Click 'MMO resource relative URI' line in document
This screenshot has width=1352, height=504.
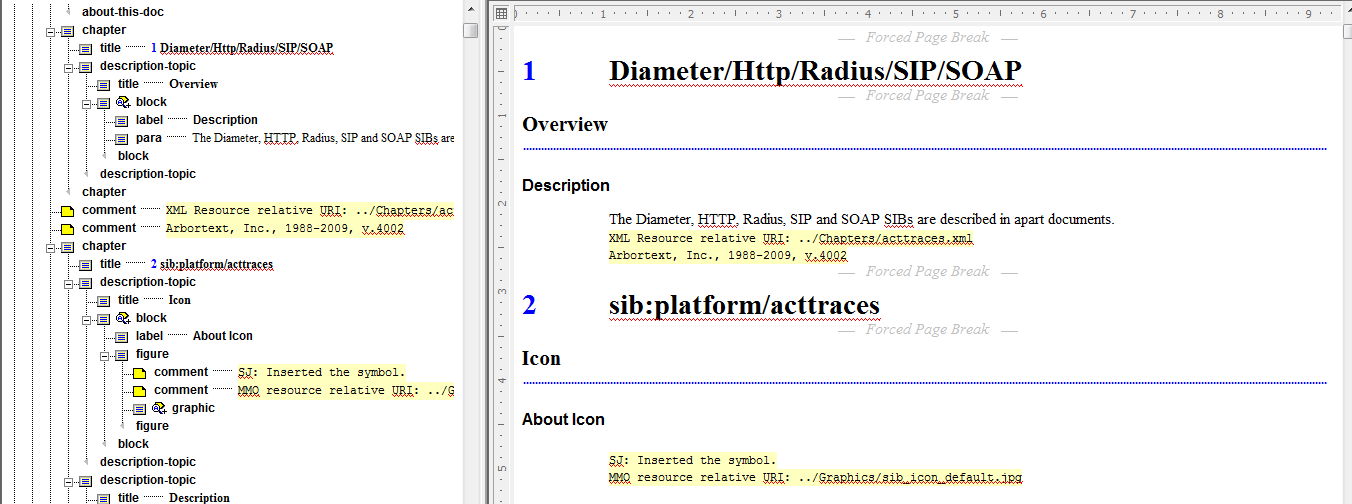(x=815, y=477)
